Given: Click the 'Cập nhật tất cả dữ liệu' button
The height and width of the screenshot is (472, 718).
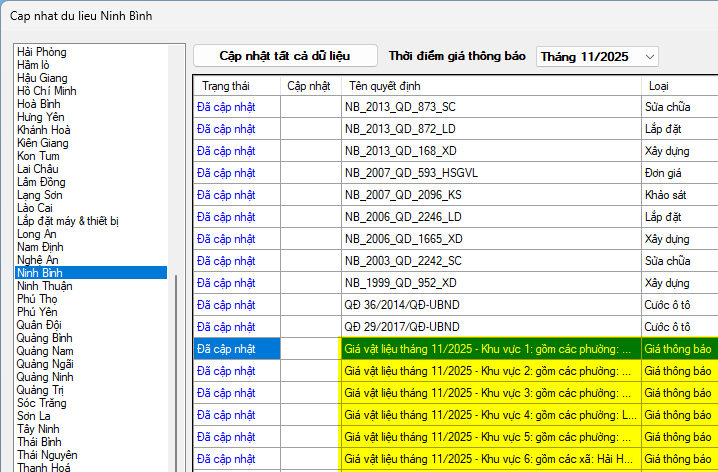Looking at the screenshot, I should [x=285, y=56].
